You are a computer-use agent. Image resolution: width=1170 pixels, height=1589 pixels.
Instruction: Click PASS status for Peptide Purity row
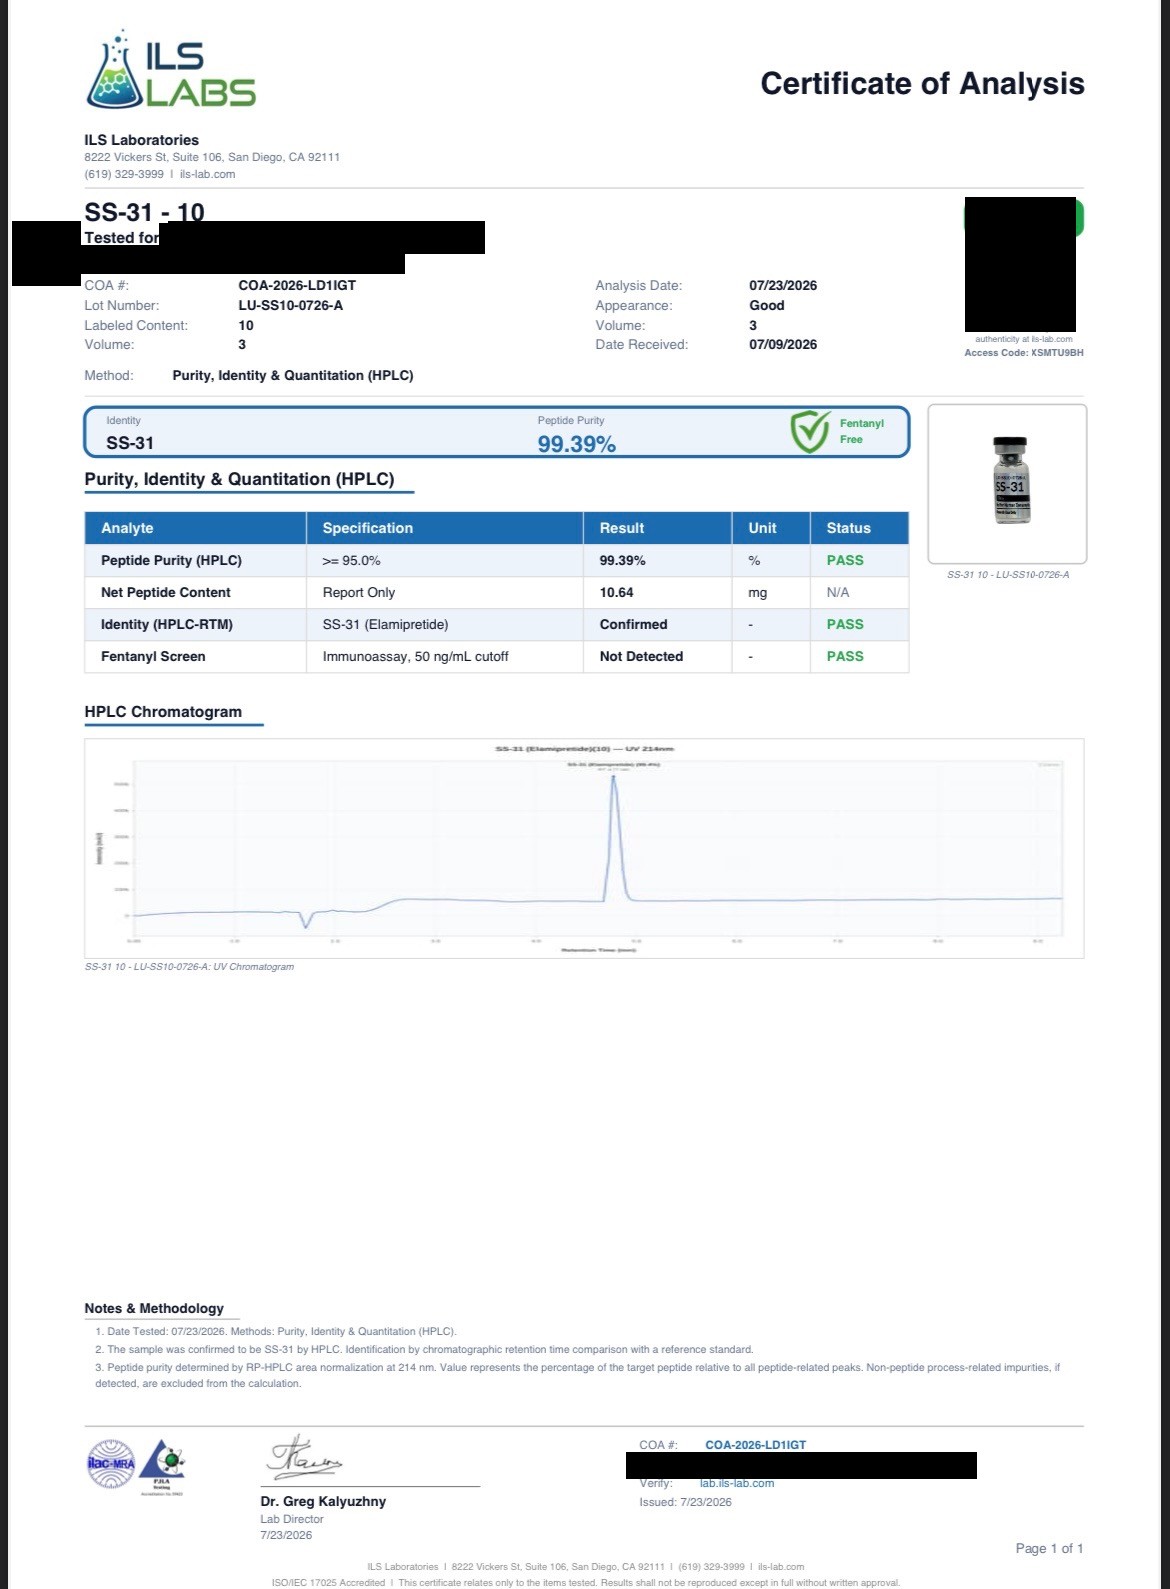[845, 560]
